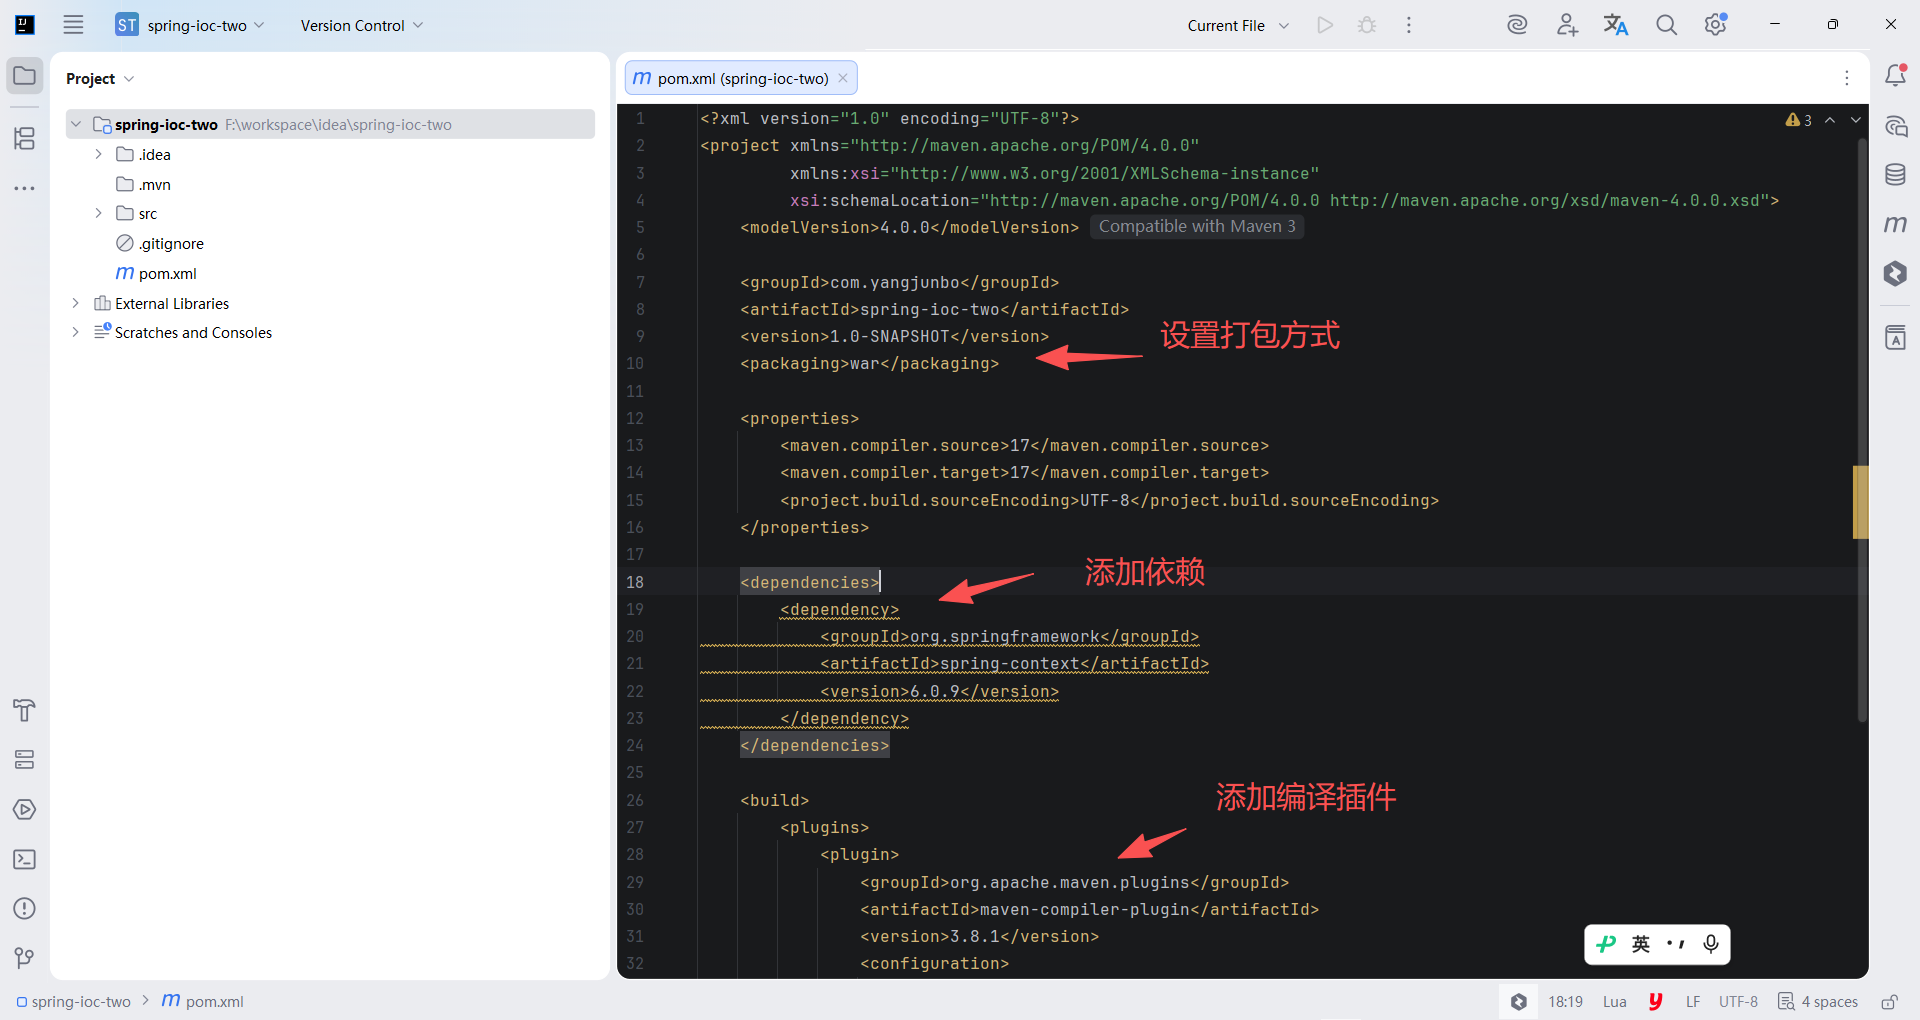Image resolution: width=1920 pixels, height=1020 pixels.
Task: Jump to next highlighted problem arrow
Action: coord(1856,120)
